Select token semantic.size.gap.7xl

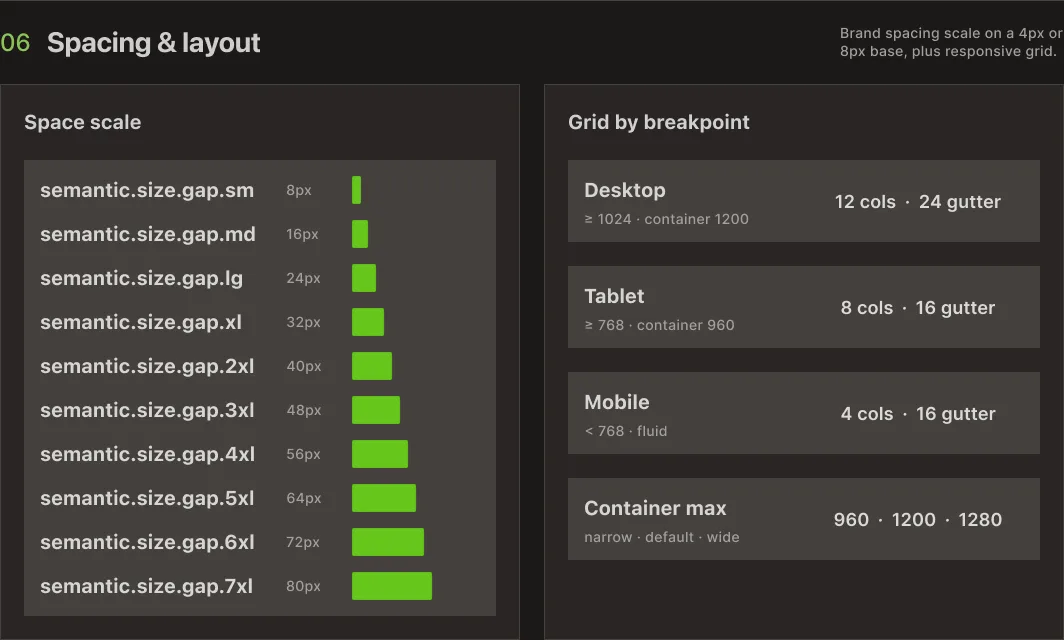pyautogui.click(x=147, y=586)
